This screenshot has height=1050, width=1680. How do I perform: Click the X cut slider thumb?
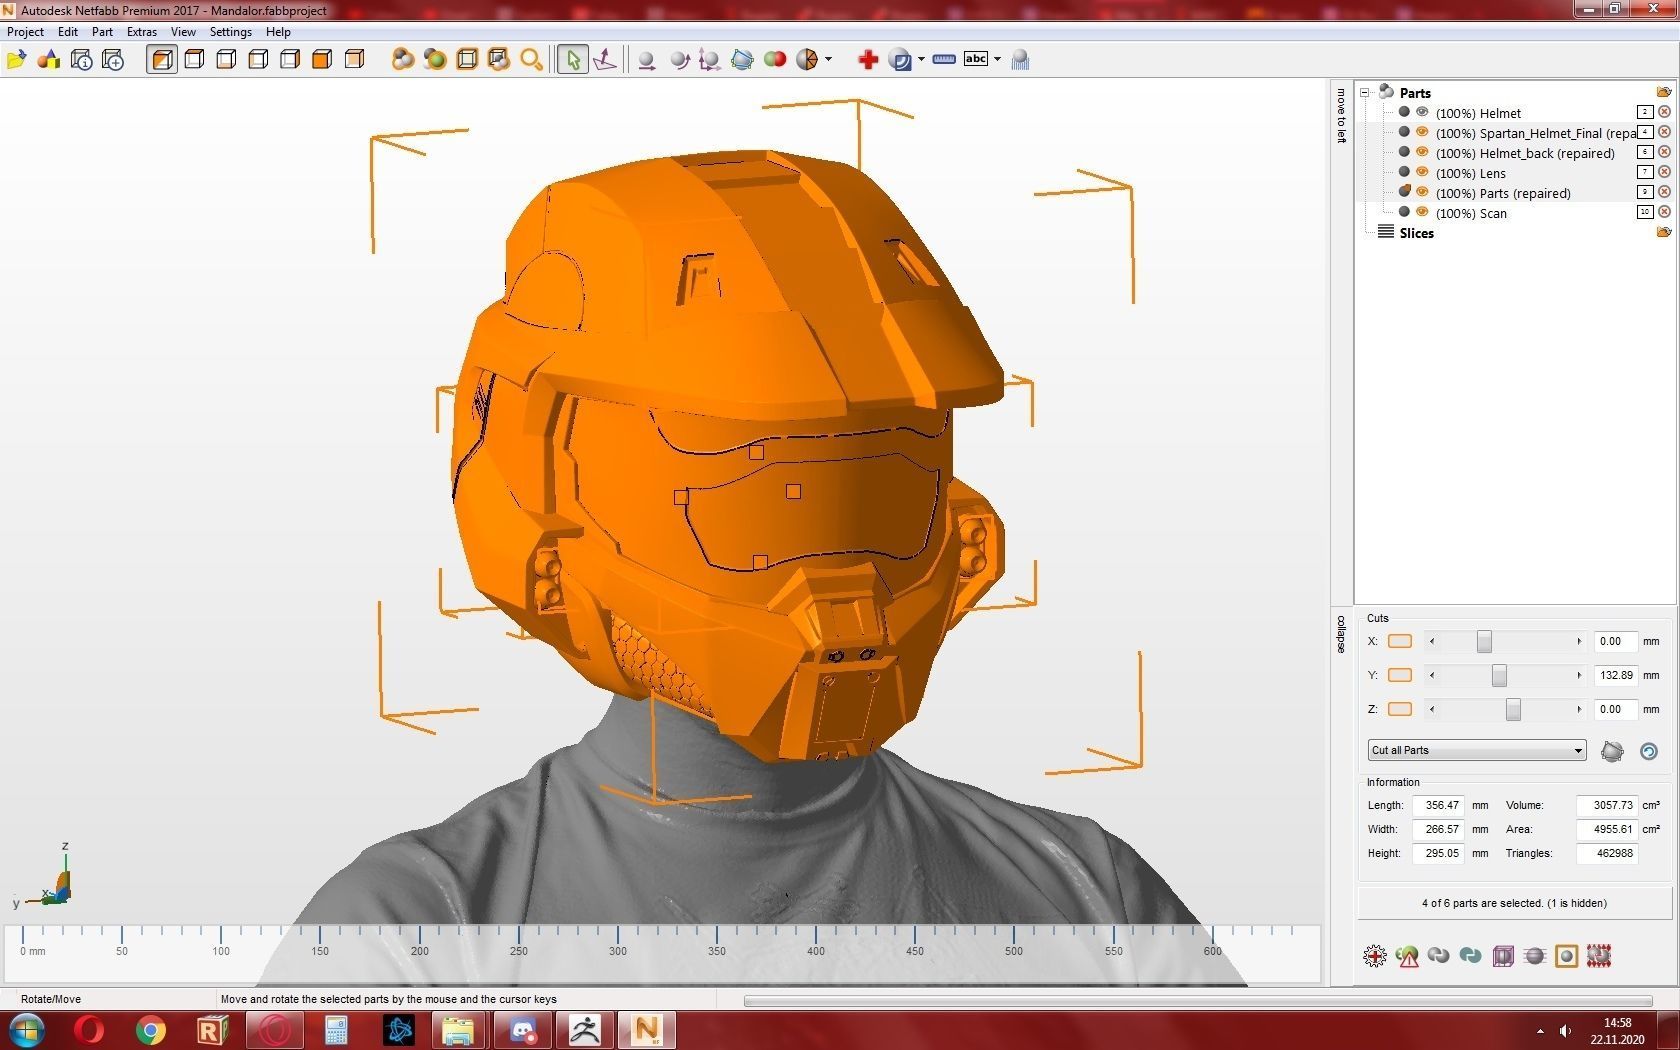pyautogui.click(x=1484, y=641)
